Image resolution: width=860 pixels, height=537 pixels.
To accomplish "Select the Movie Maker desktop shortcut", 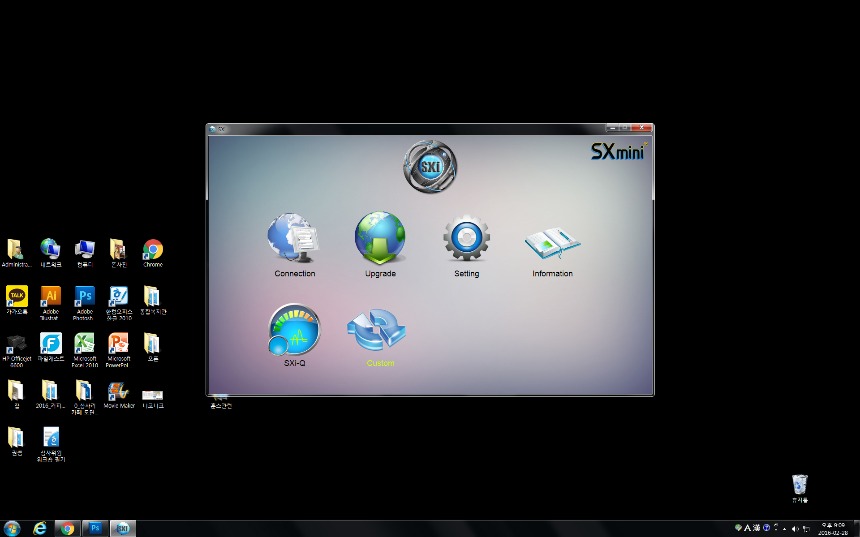I will (118, 395).
